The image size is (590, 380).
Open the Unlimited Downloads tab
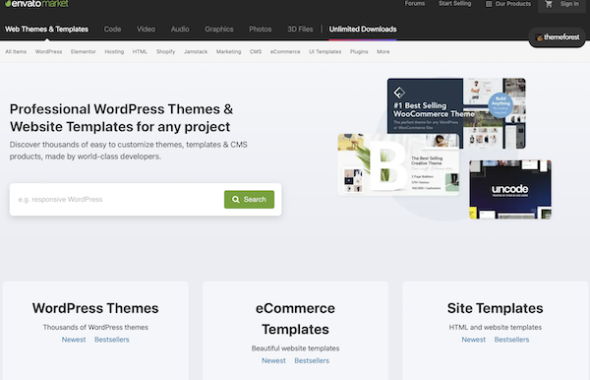(x=363, y=29)
